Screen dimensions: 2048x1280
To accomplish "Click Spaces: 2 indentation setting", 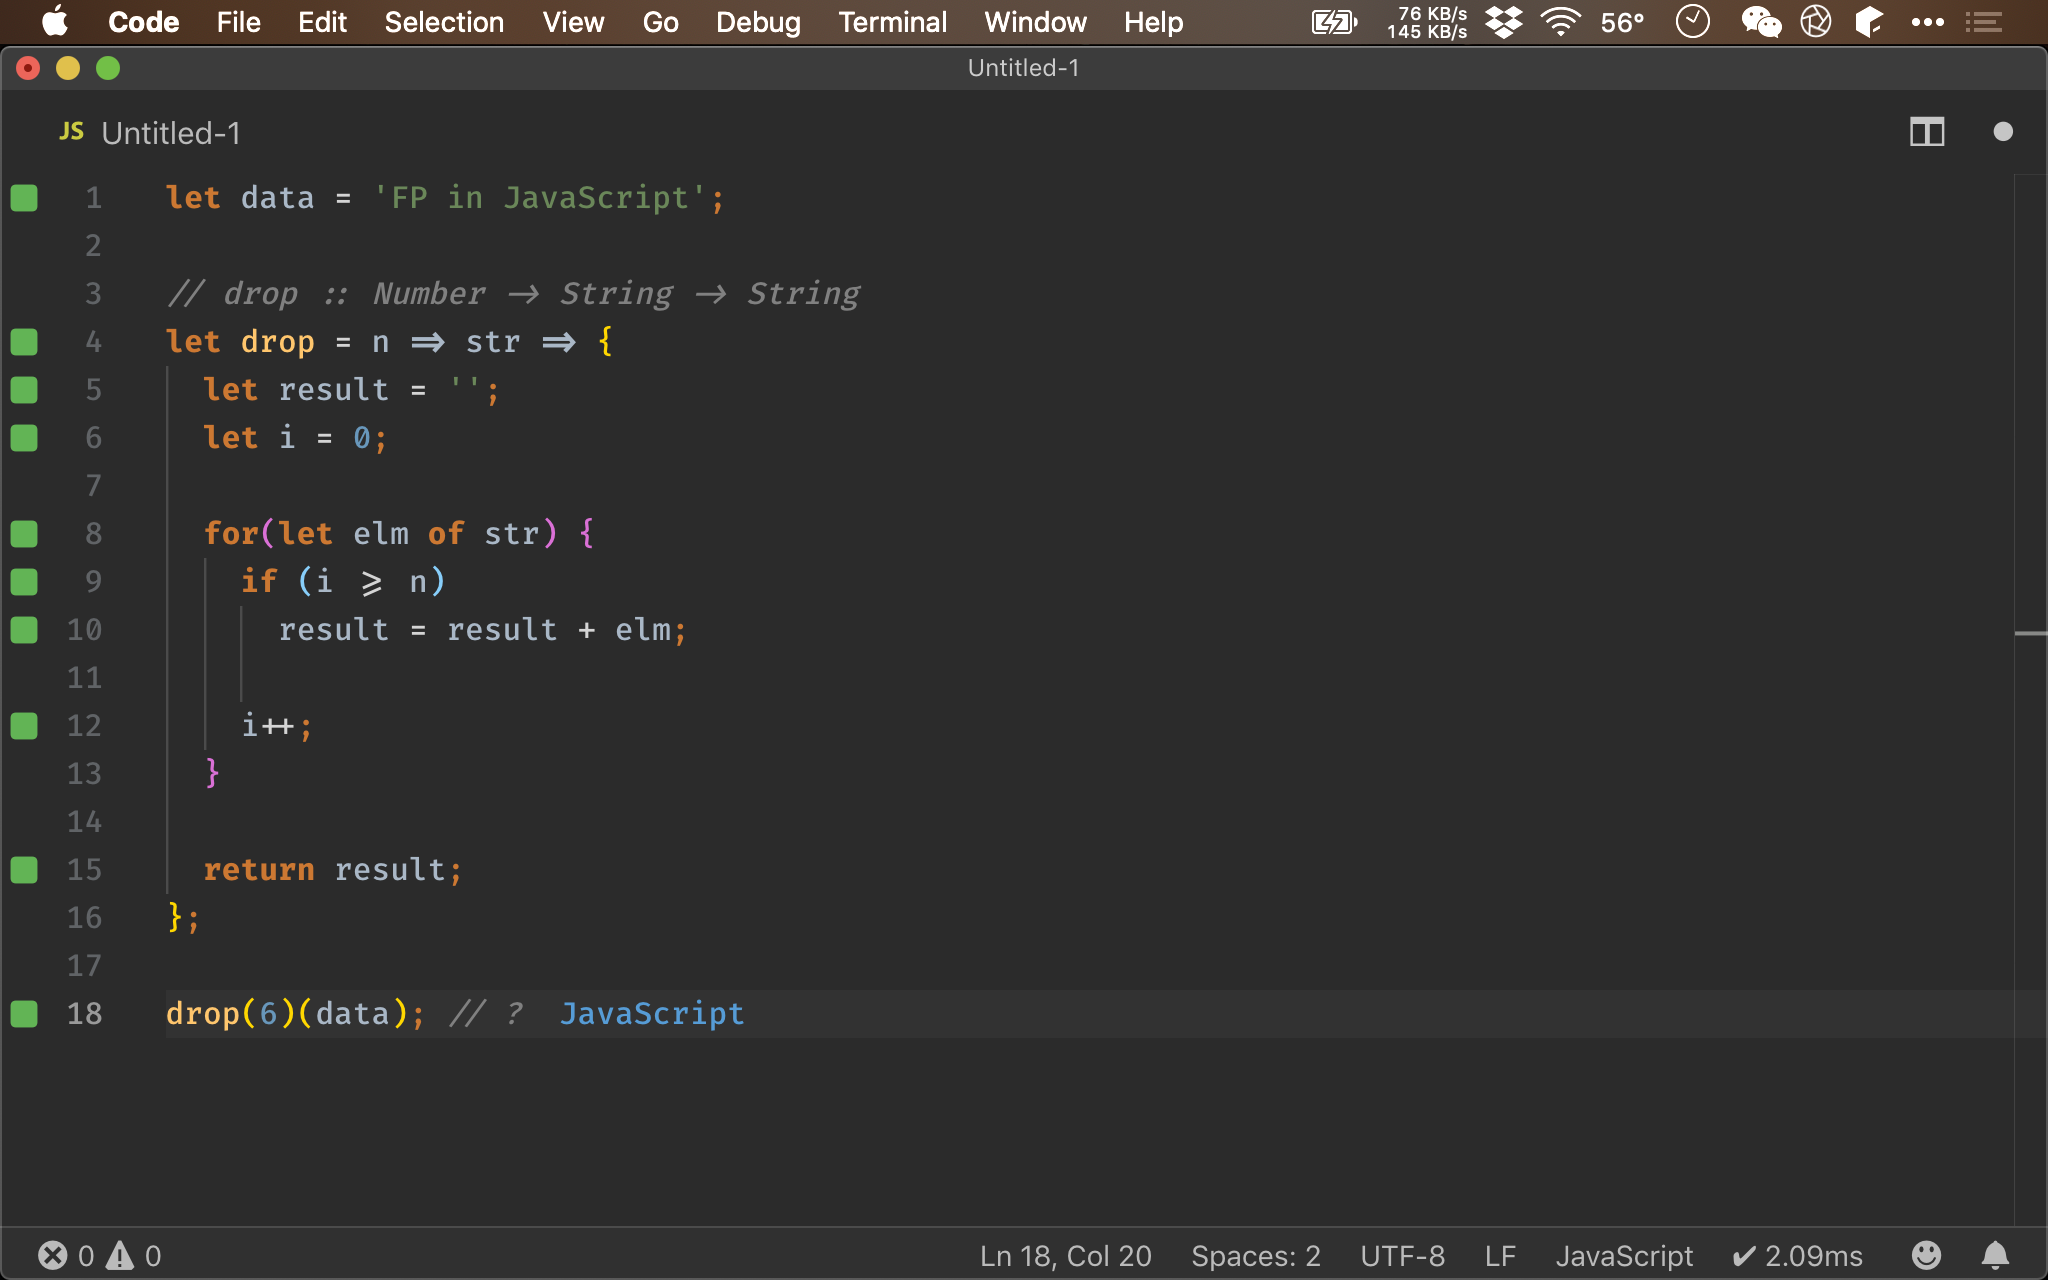I will 1256,1255.
